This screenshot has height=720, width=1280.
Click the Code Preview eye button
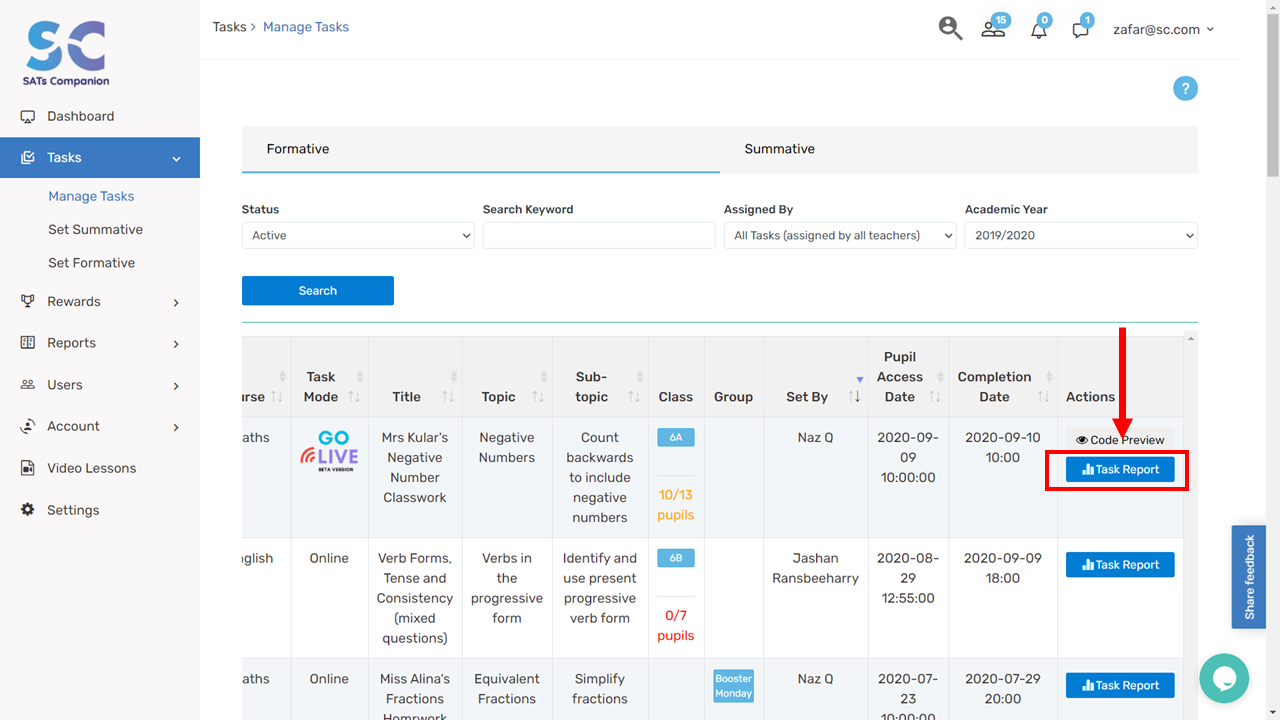point(1120,440)
